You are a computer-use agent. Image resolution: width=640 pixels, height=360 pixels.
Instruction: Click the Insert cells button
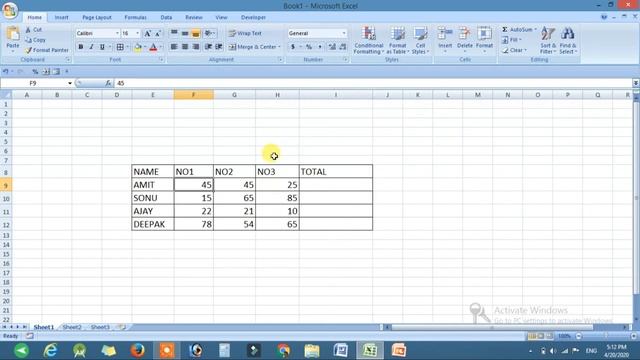pyautogui.click(x=445, y=40)
